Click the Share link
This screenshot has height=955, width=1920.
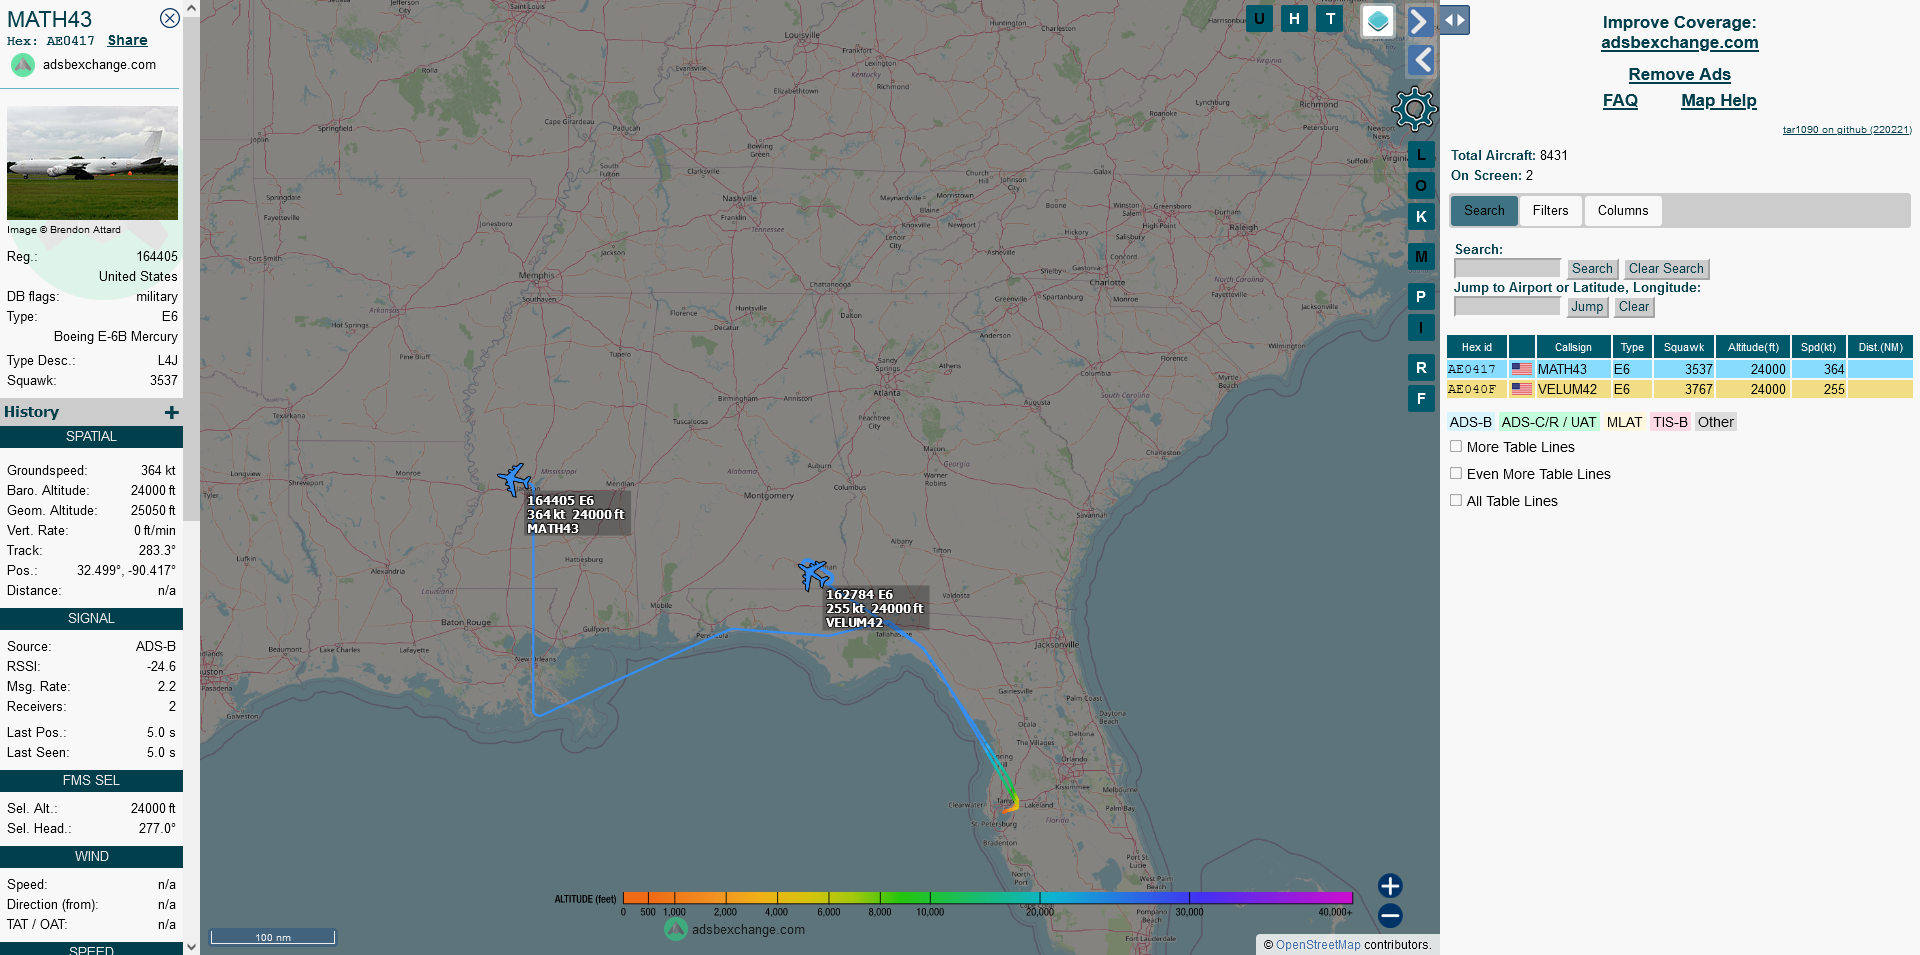127,41
